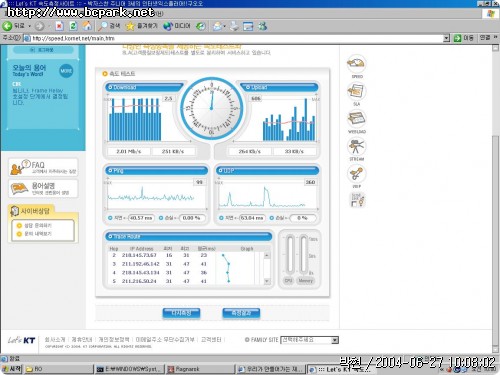
Task: Switch to the Ragnarok taskbar item
Action: 200,369
